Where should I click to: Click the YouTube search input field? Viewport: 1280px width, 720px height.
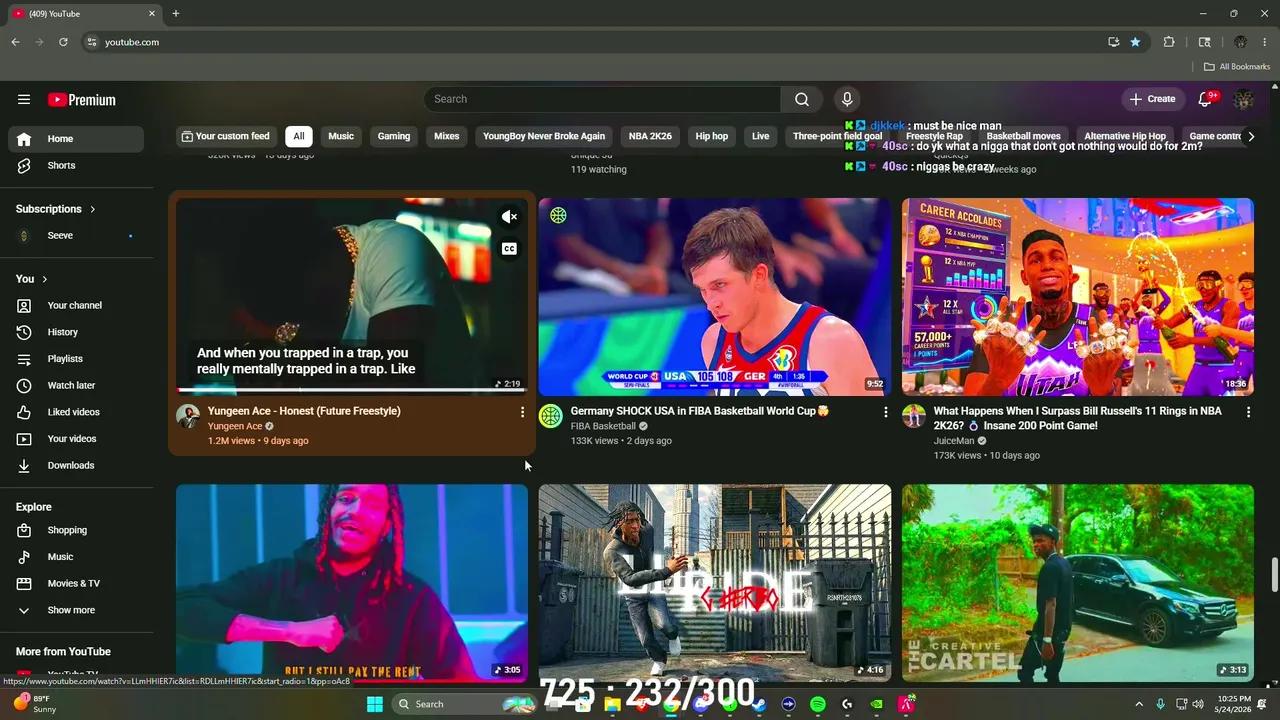coord(603,99)
